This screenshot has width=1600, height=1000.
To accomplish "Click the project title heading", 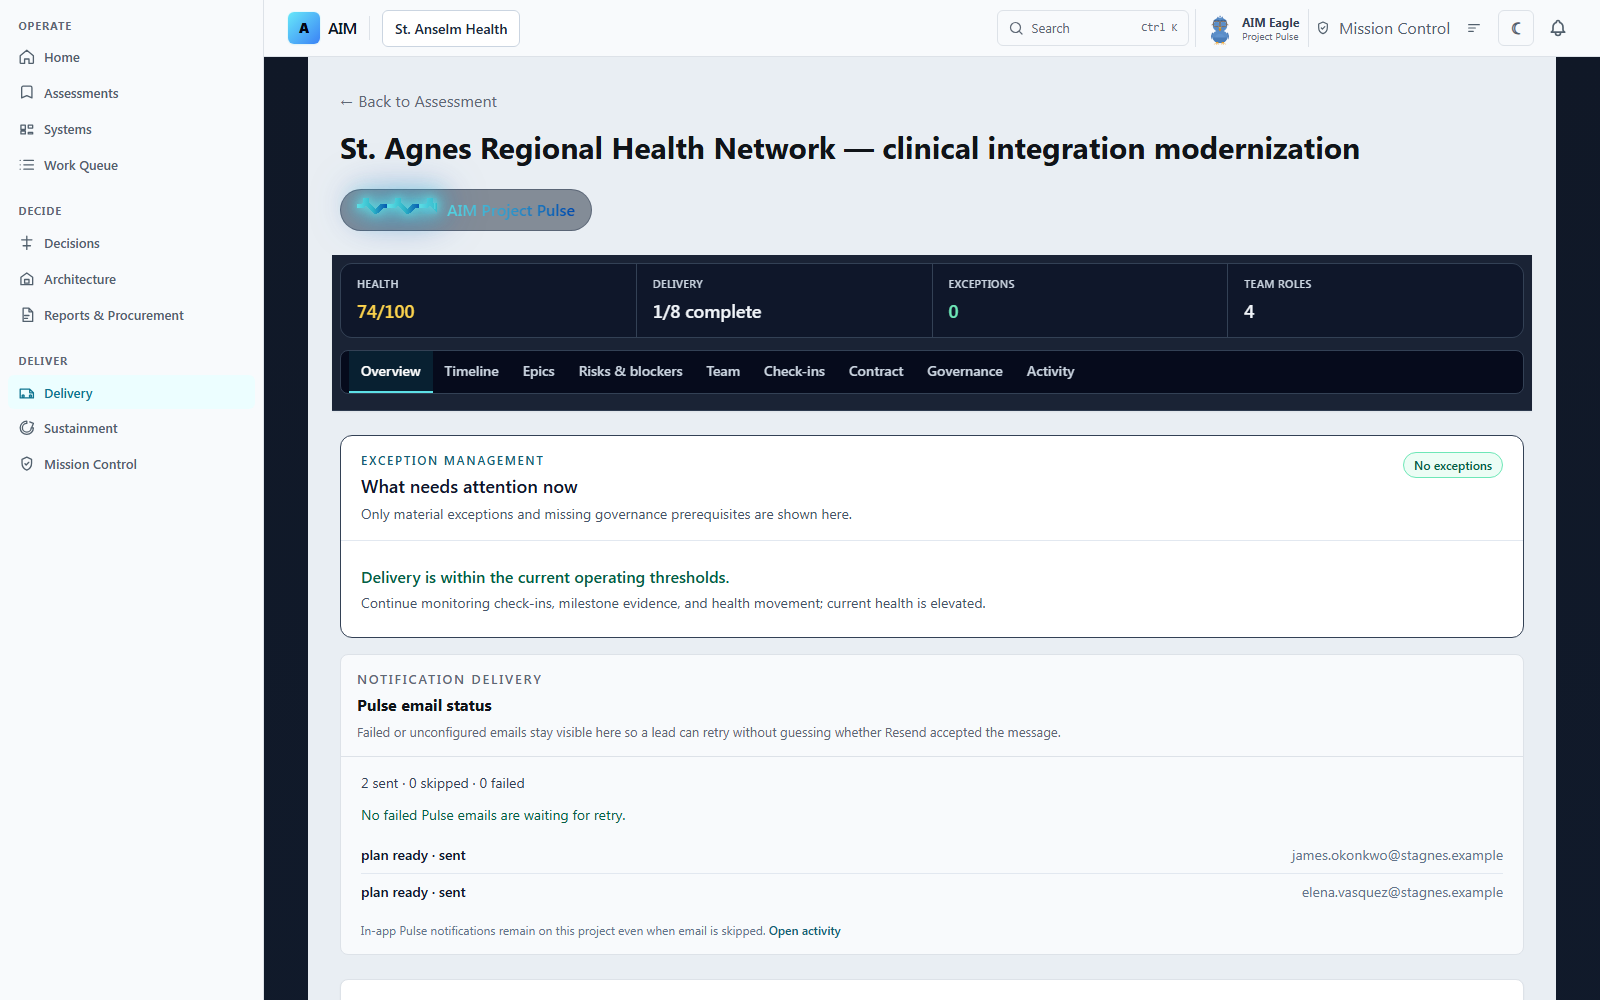I will pos(849,149).
